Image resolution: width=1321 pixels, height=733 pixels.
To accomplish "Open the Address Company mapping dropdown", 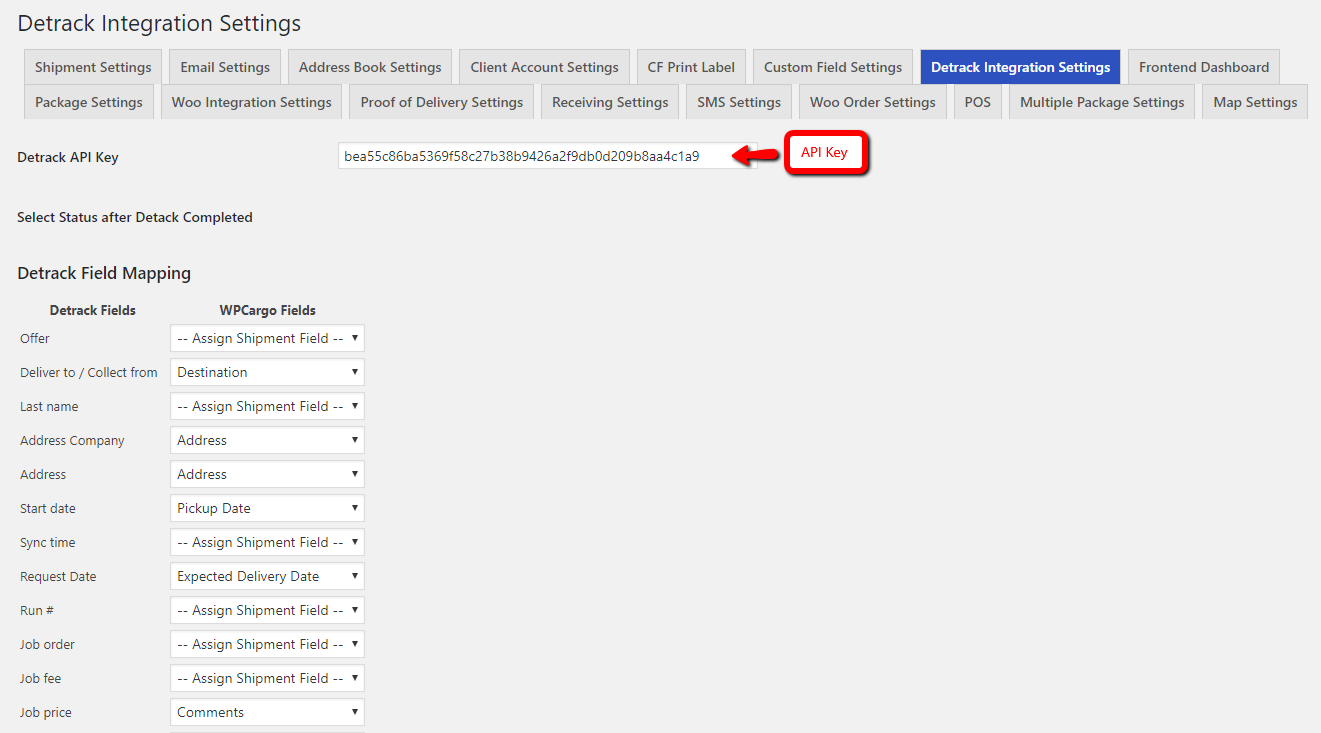I will 267,440.
